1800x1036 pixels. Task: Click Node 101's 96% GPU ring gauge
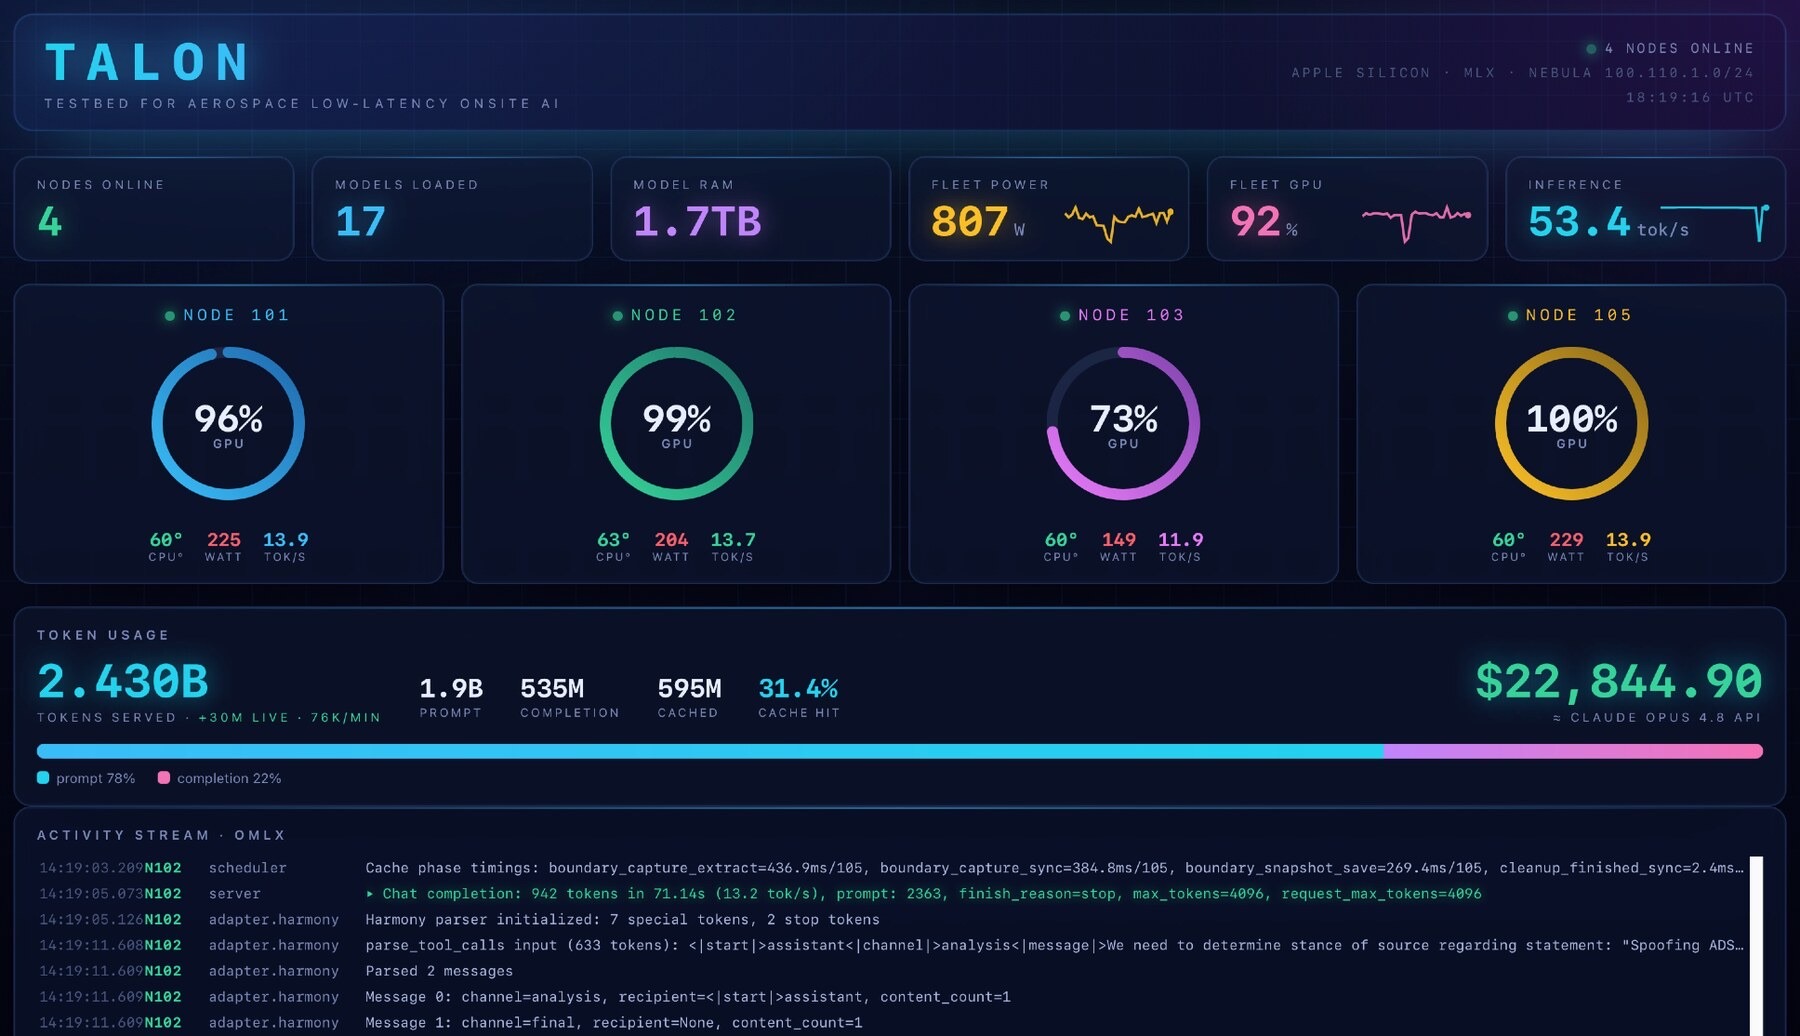pyautogui.click(x=228, y=424)
